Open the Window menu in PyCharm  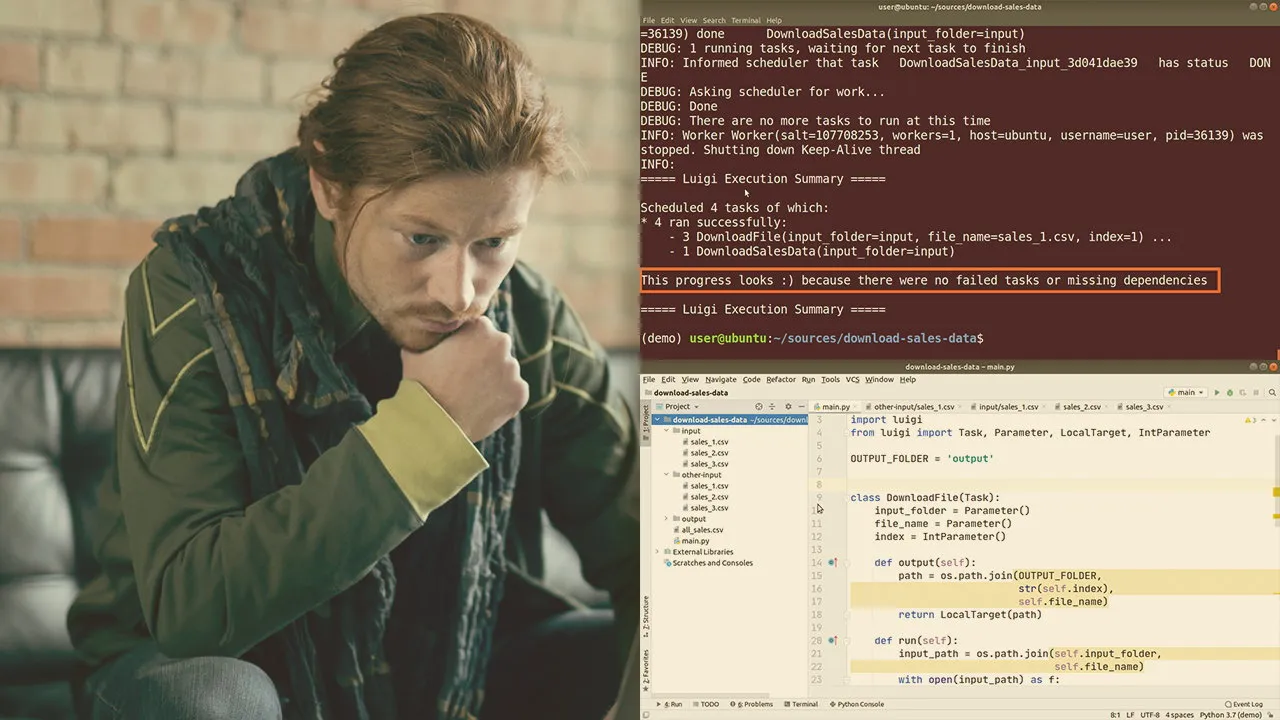click(x=879, y=380)
